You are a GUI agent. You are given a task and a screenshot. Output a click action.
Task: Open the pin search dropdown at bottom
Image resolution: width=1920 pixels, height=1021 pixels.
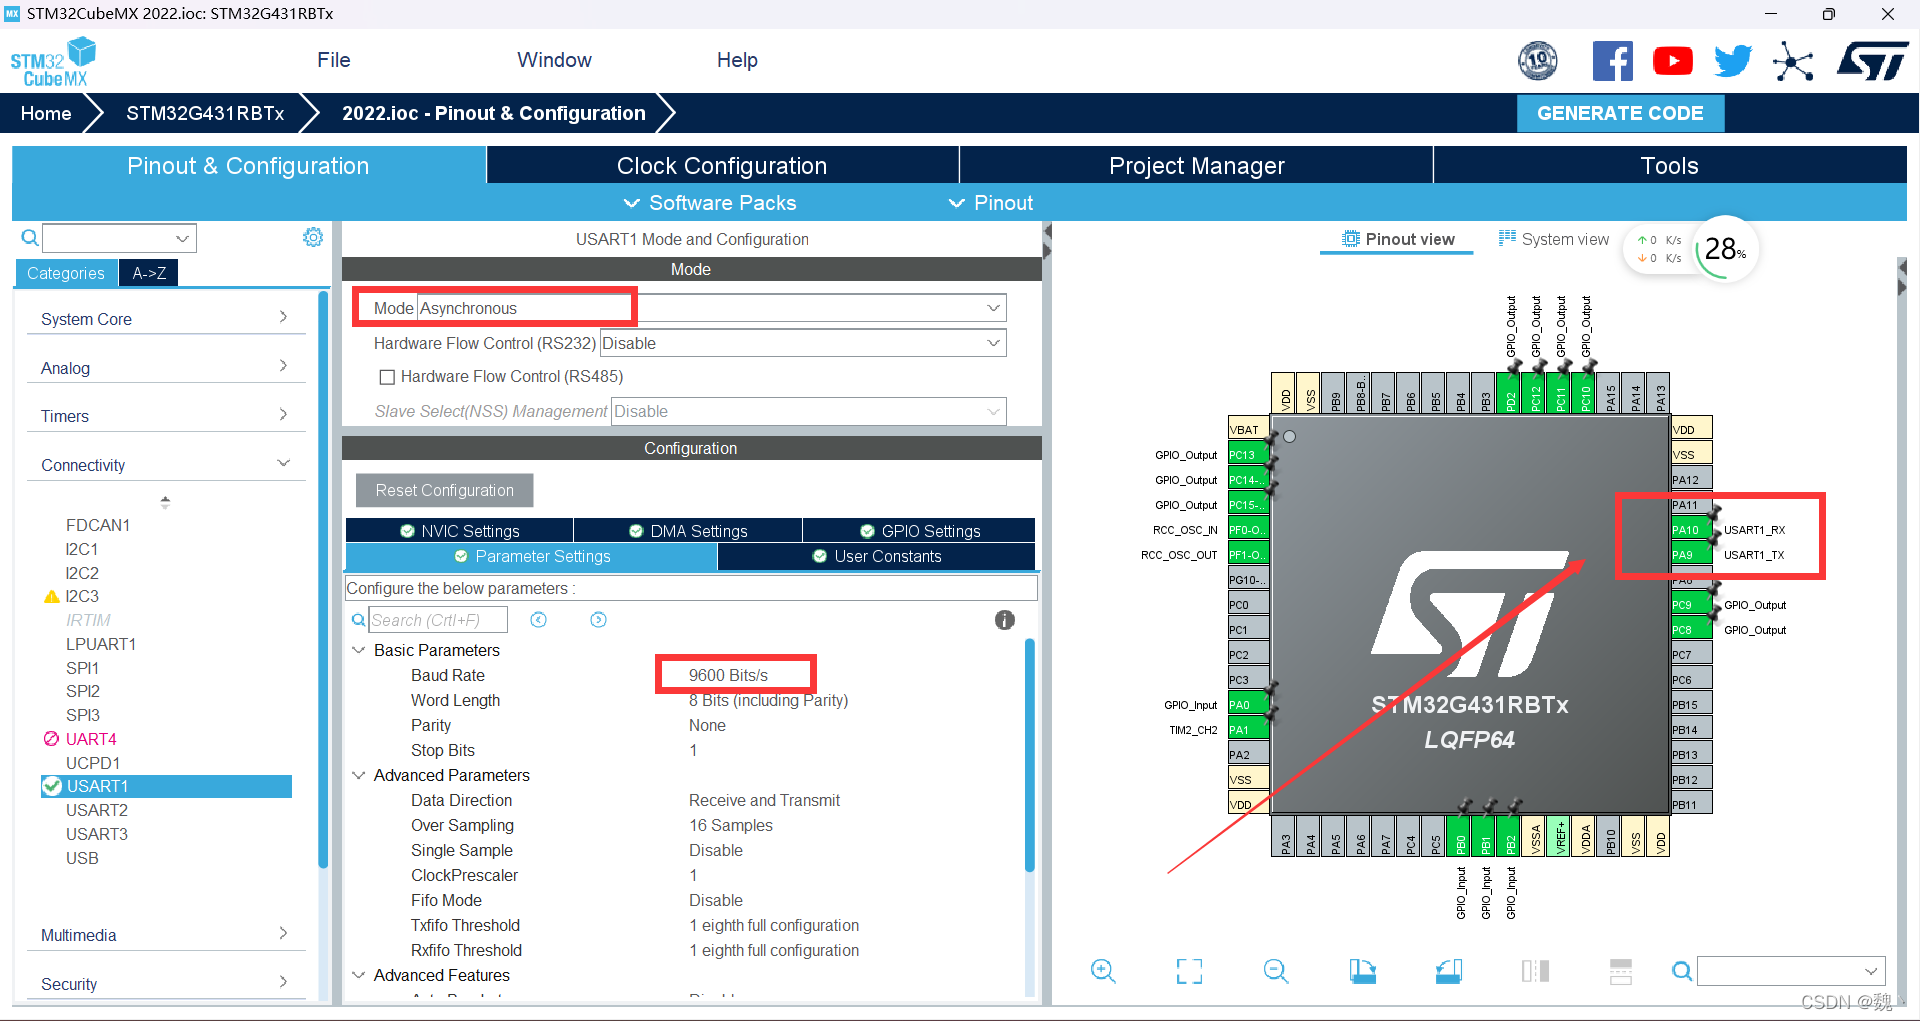[x=1791, y=971]
